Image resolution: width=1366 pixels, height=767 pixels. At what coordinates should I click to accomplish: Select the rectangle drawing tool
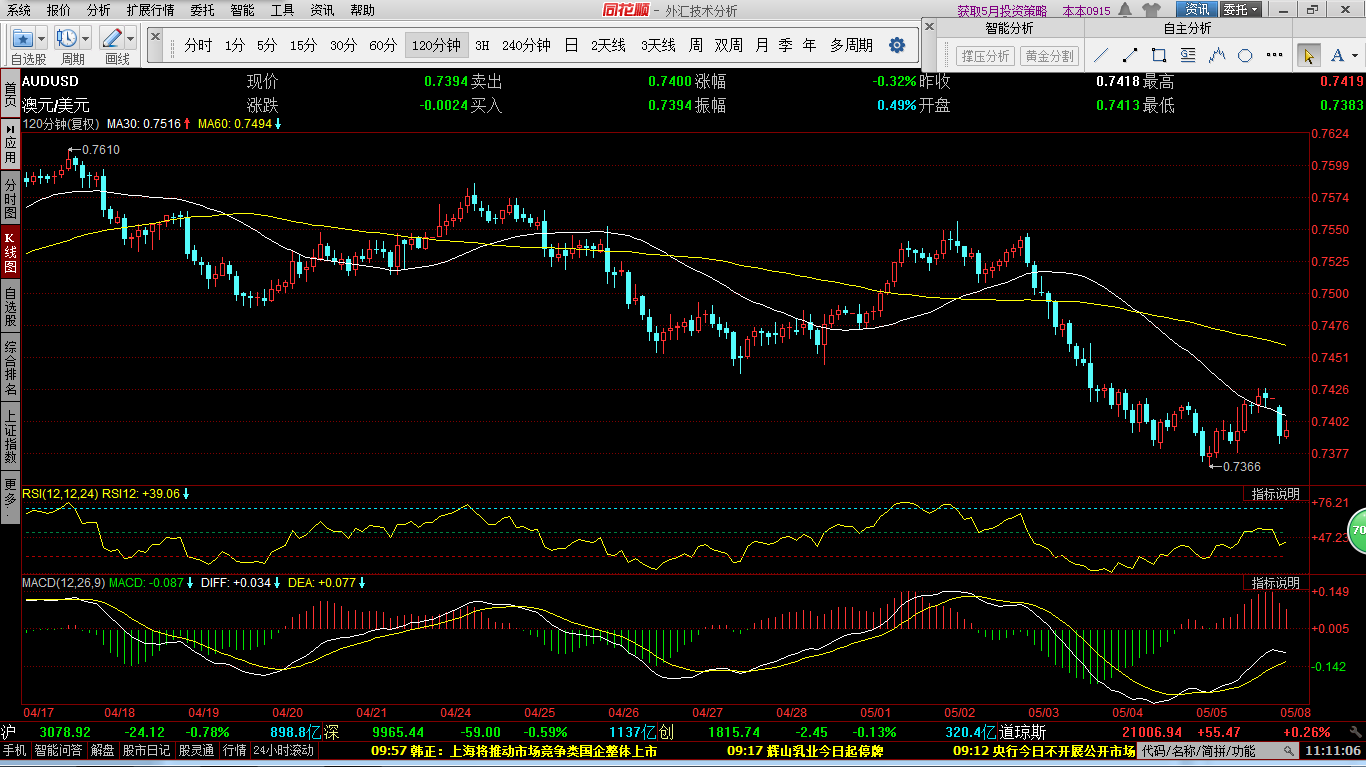[1159, 55]
